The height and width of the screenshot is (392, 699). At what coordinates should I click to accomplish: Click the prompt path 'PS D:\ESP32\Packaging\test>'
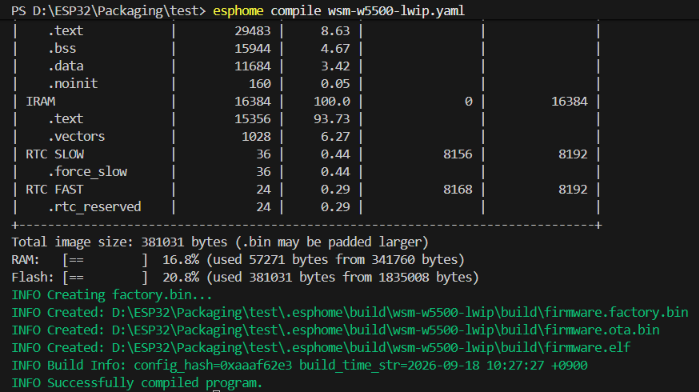pos(109,10)
